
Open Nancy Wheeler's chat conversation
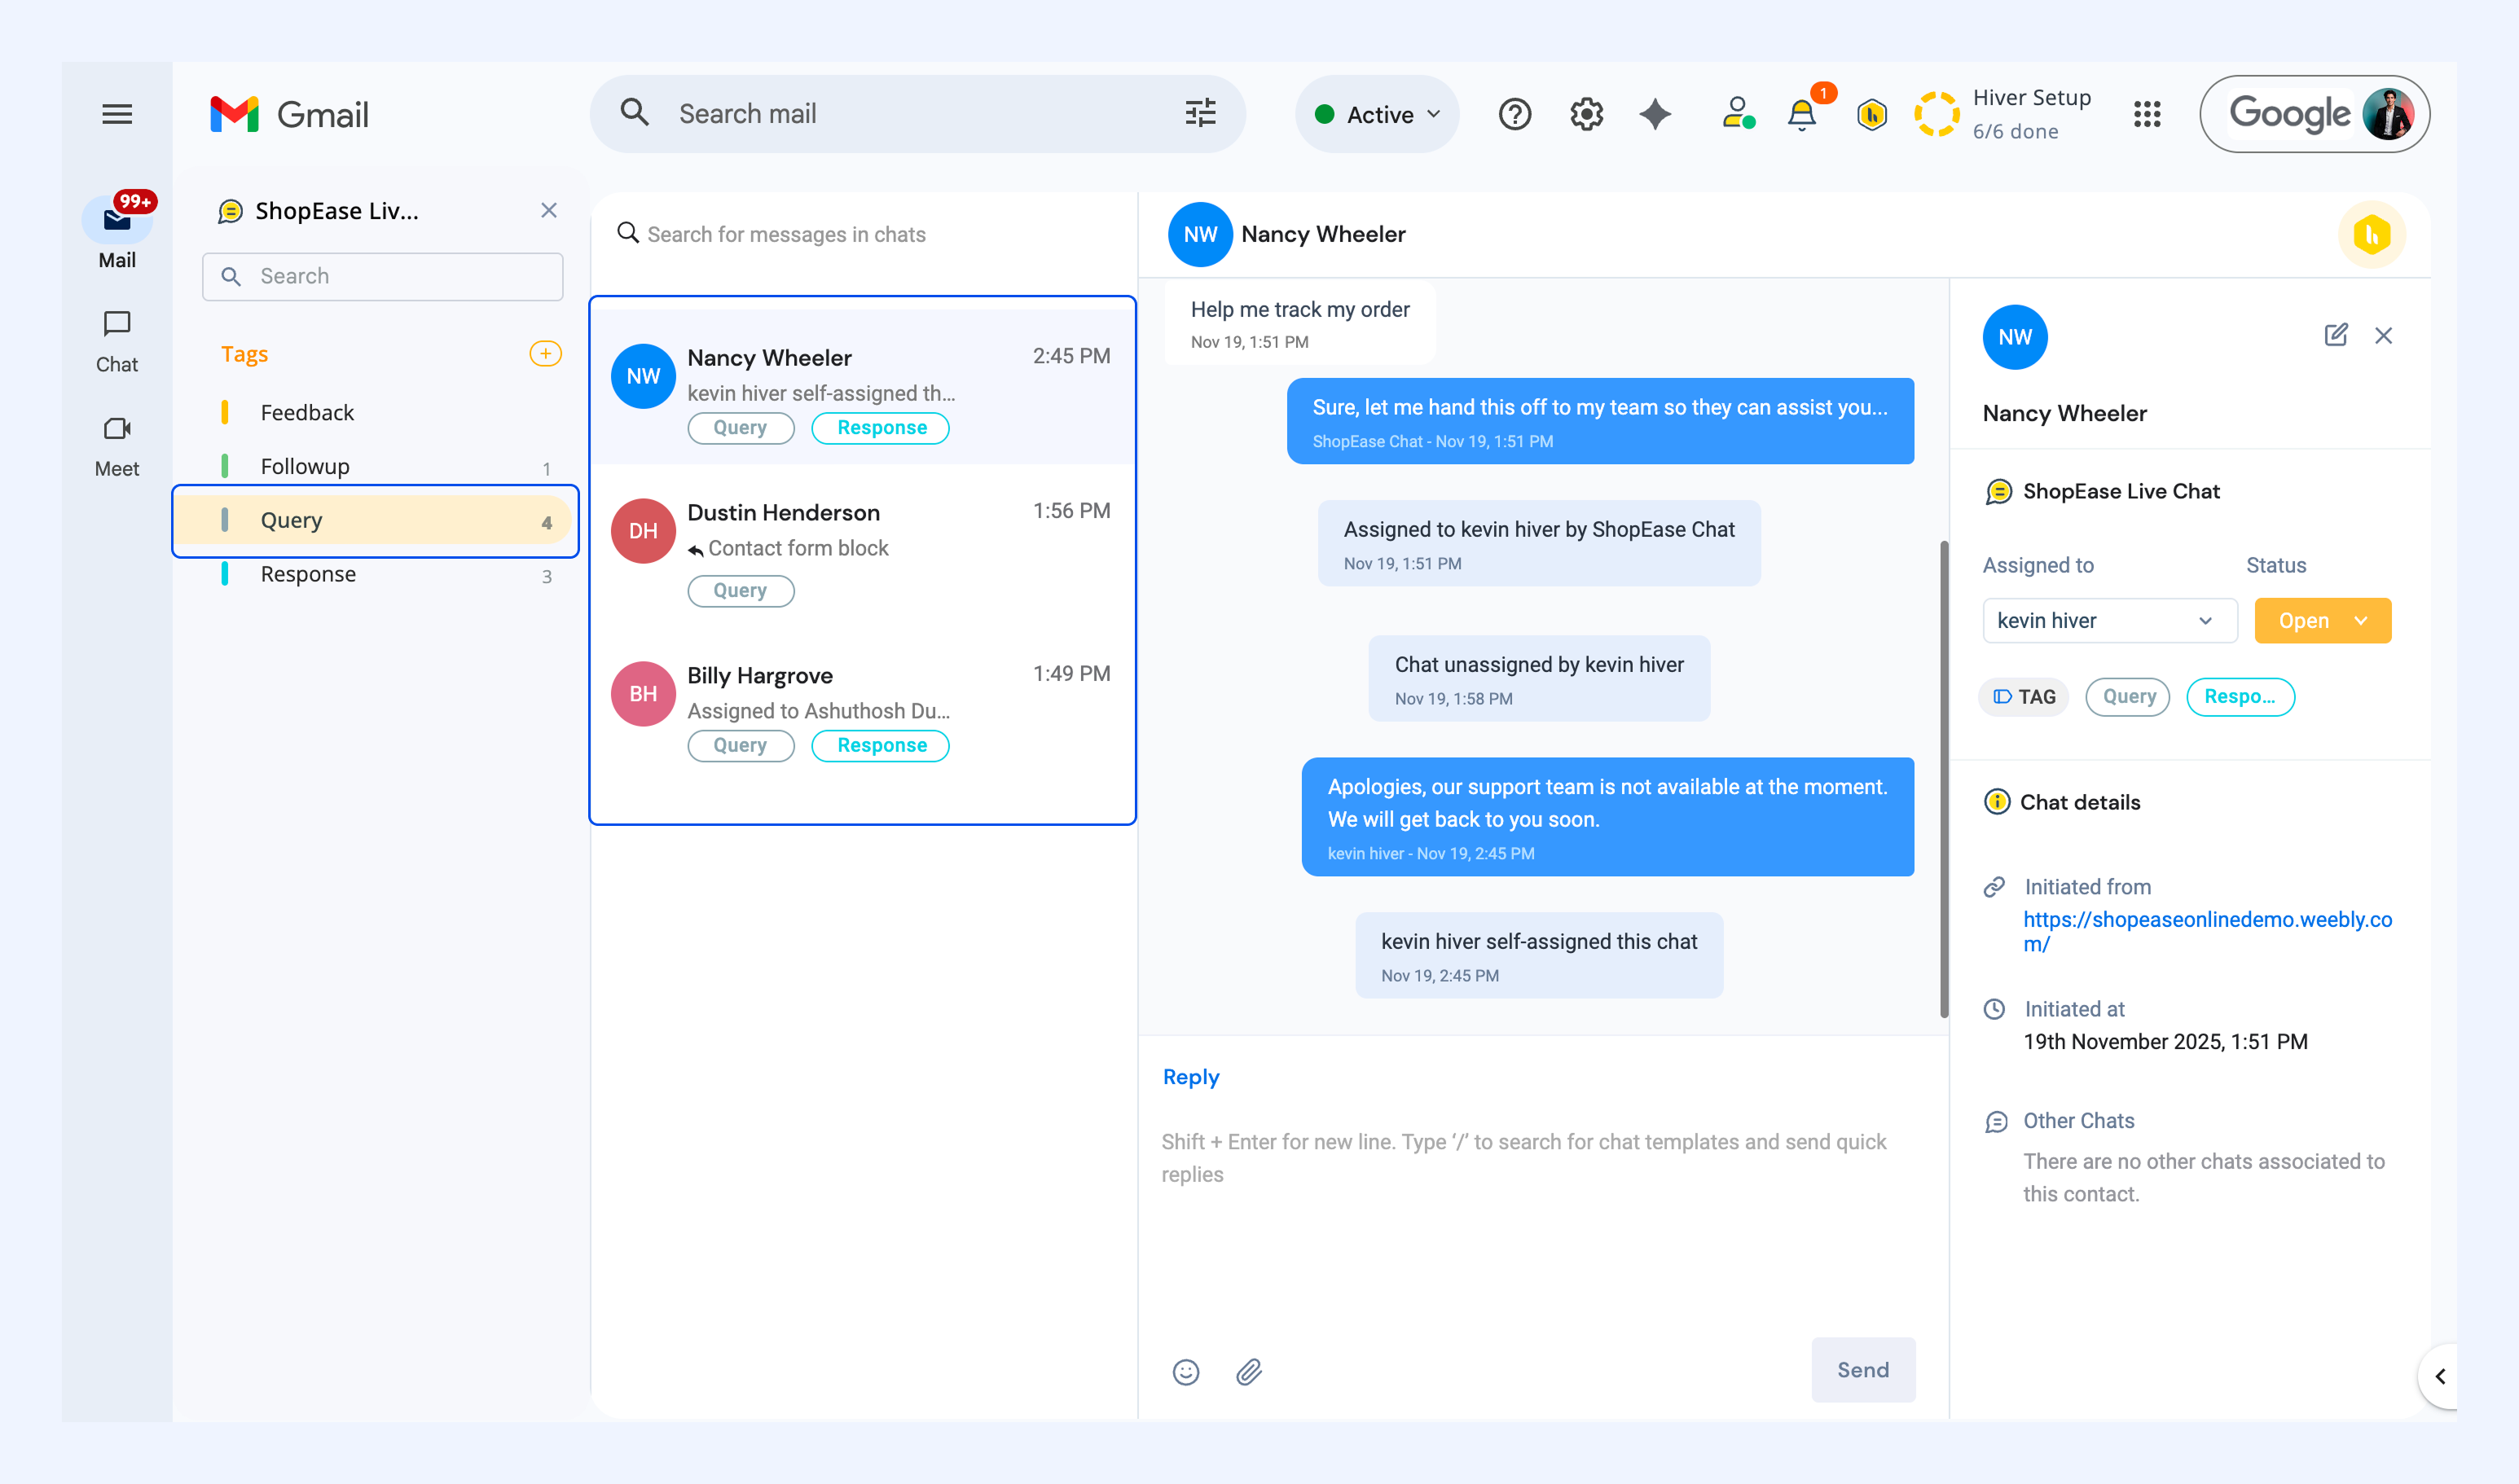point(863,386)
